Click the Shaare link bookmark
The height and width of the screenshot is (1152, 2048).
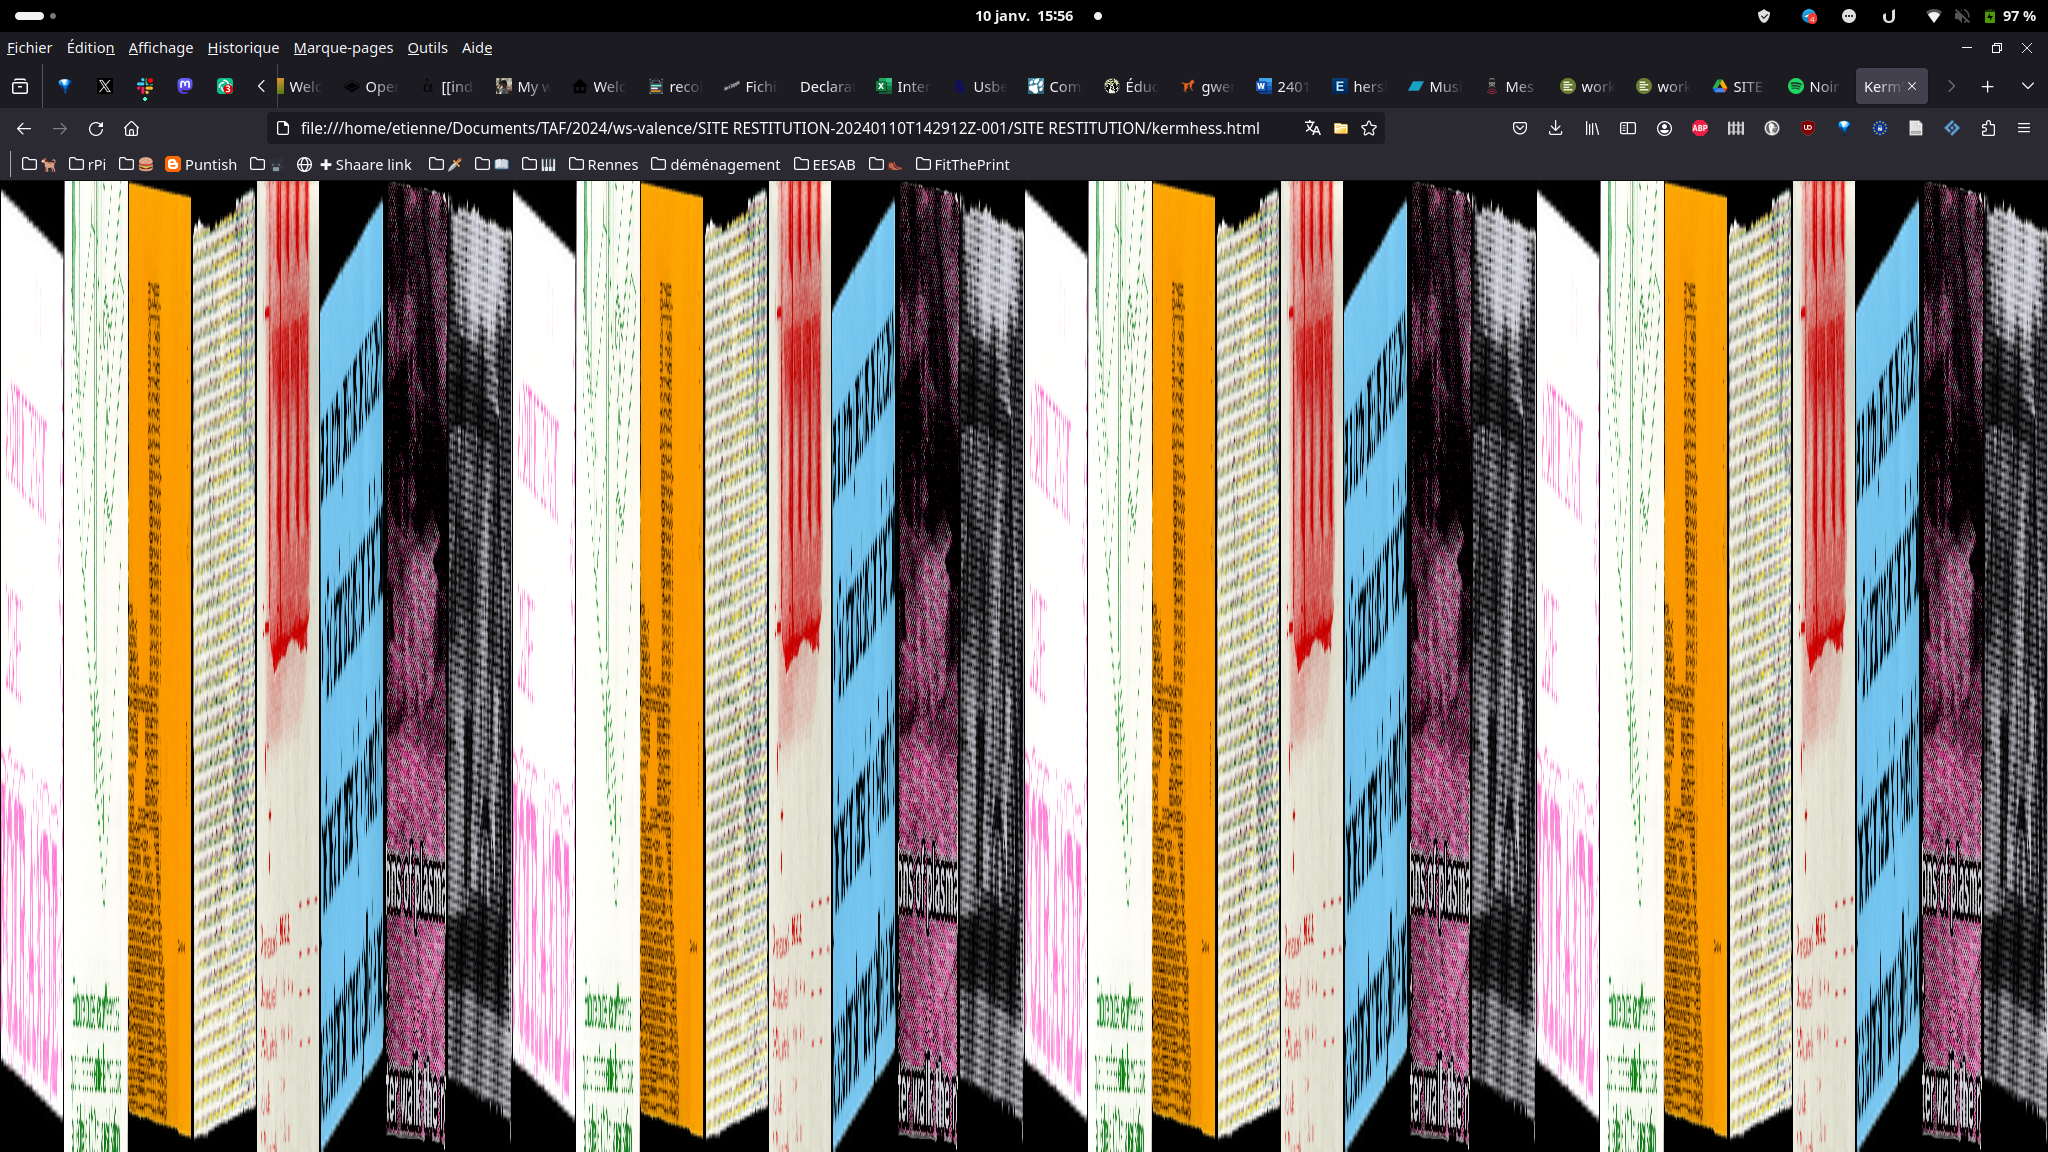point(365,164)
